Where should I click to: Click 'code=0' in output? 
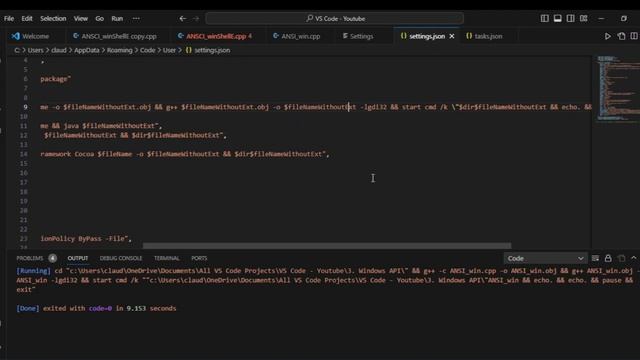100,308
